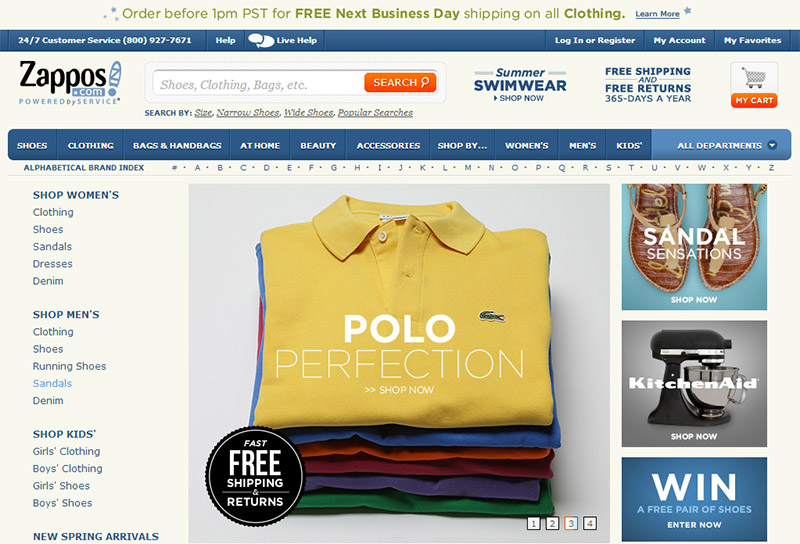Jump to brands starting with letter K
The width and height of the screenshot is (800, 544).
click(422, 167)
